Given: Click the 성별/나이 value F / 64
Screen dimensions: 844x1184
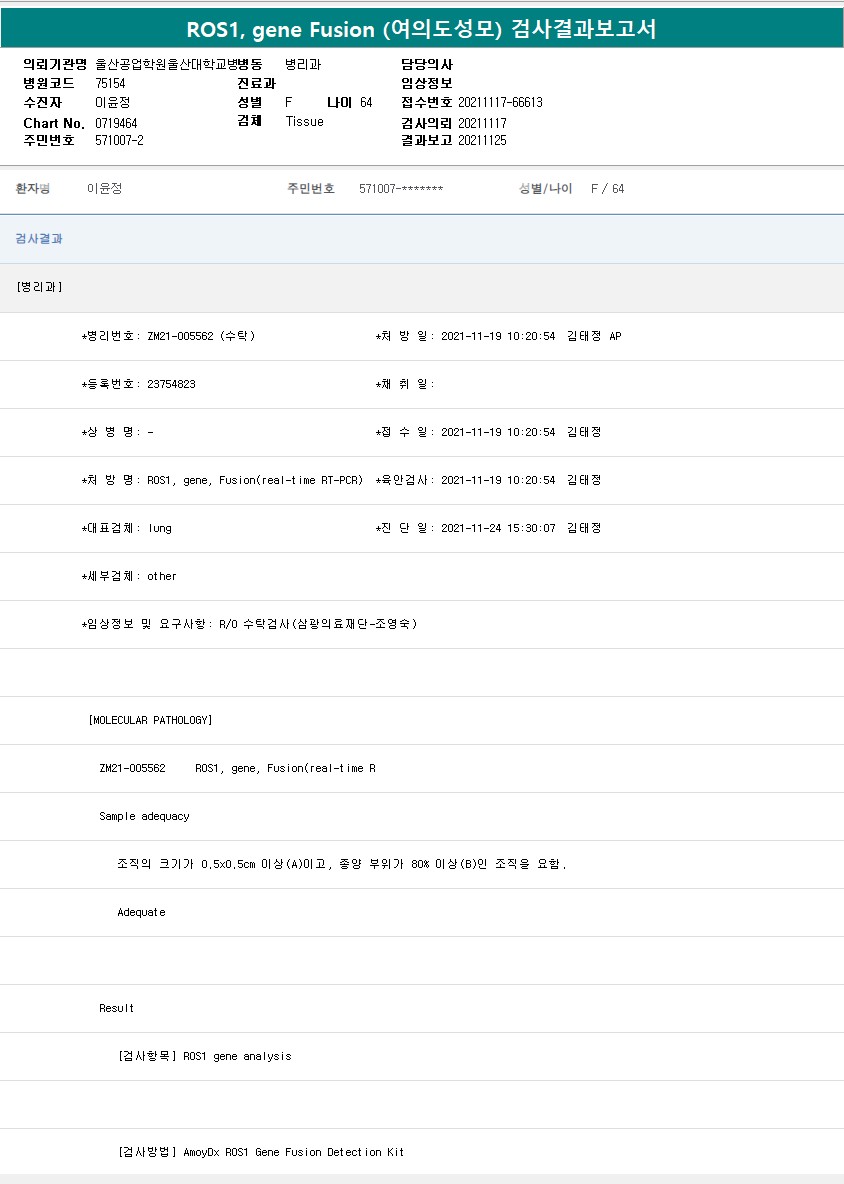Looking at the screenshot, I should tap(607, 189).
